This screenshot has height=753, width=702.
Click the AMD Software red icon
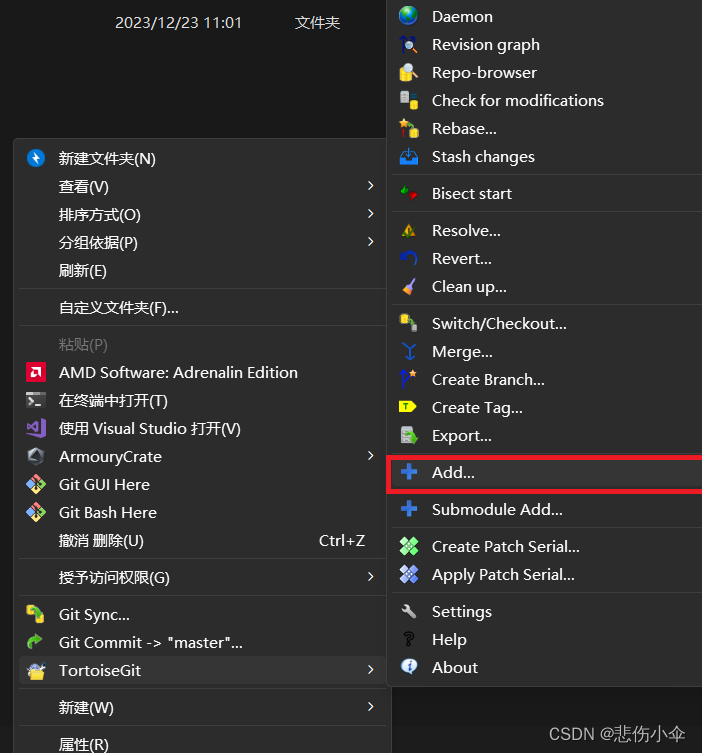(x=36, y=372)
